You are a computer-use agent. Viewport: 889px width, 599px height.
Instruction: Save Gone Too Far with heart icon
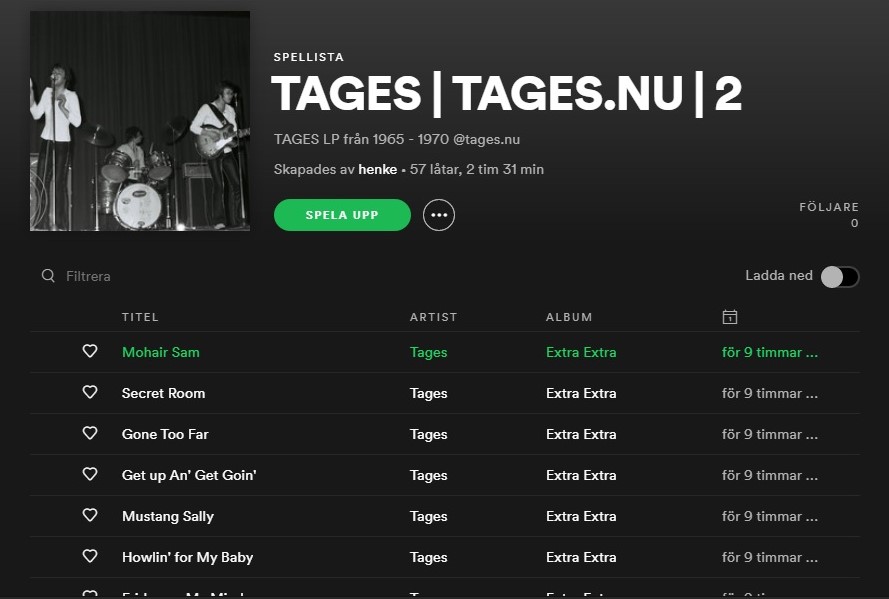(x=90, y=434)
